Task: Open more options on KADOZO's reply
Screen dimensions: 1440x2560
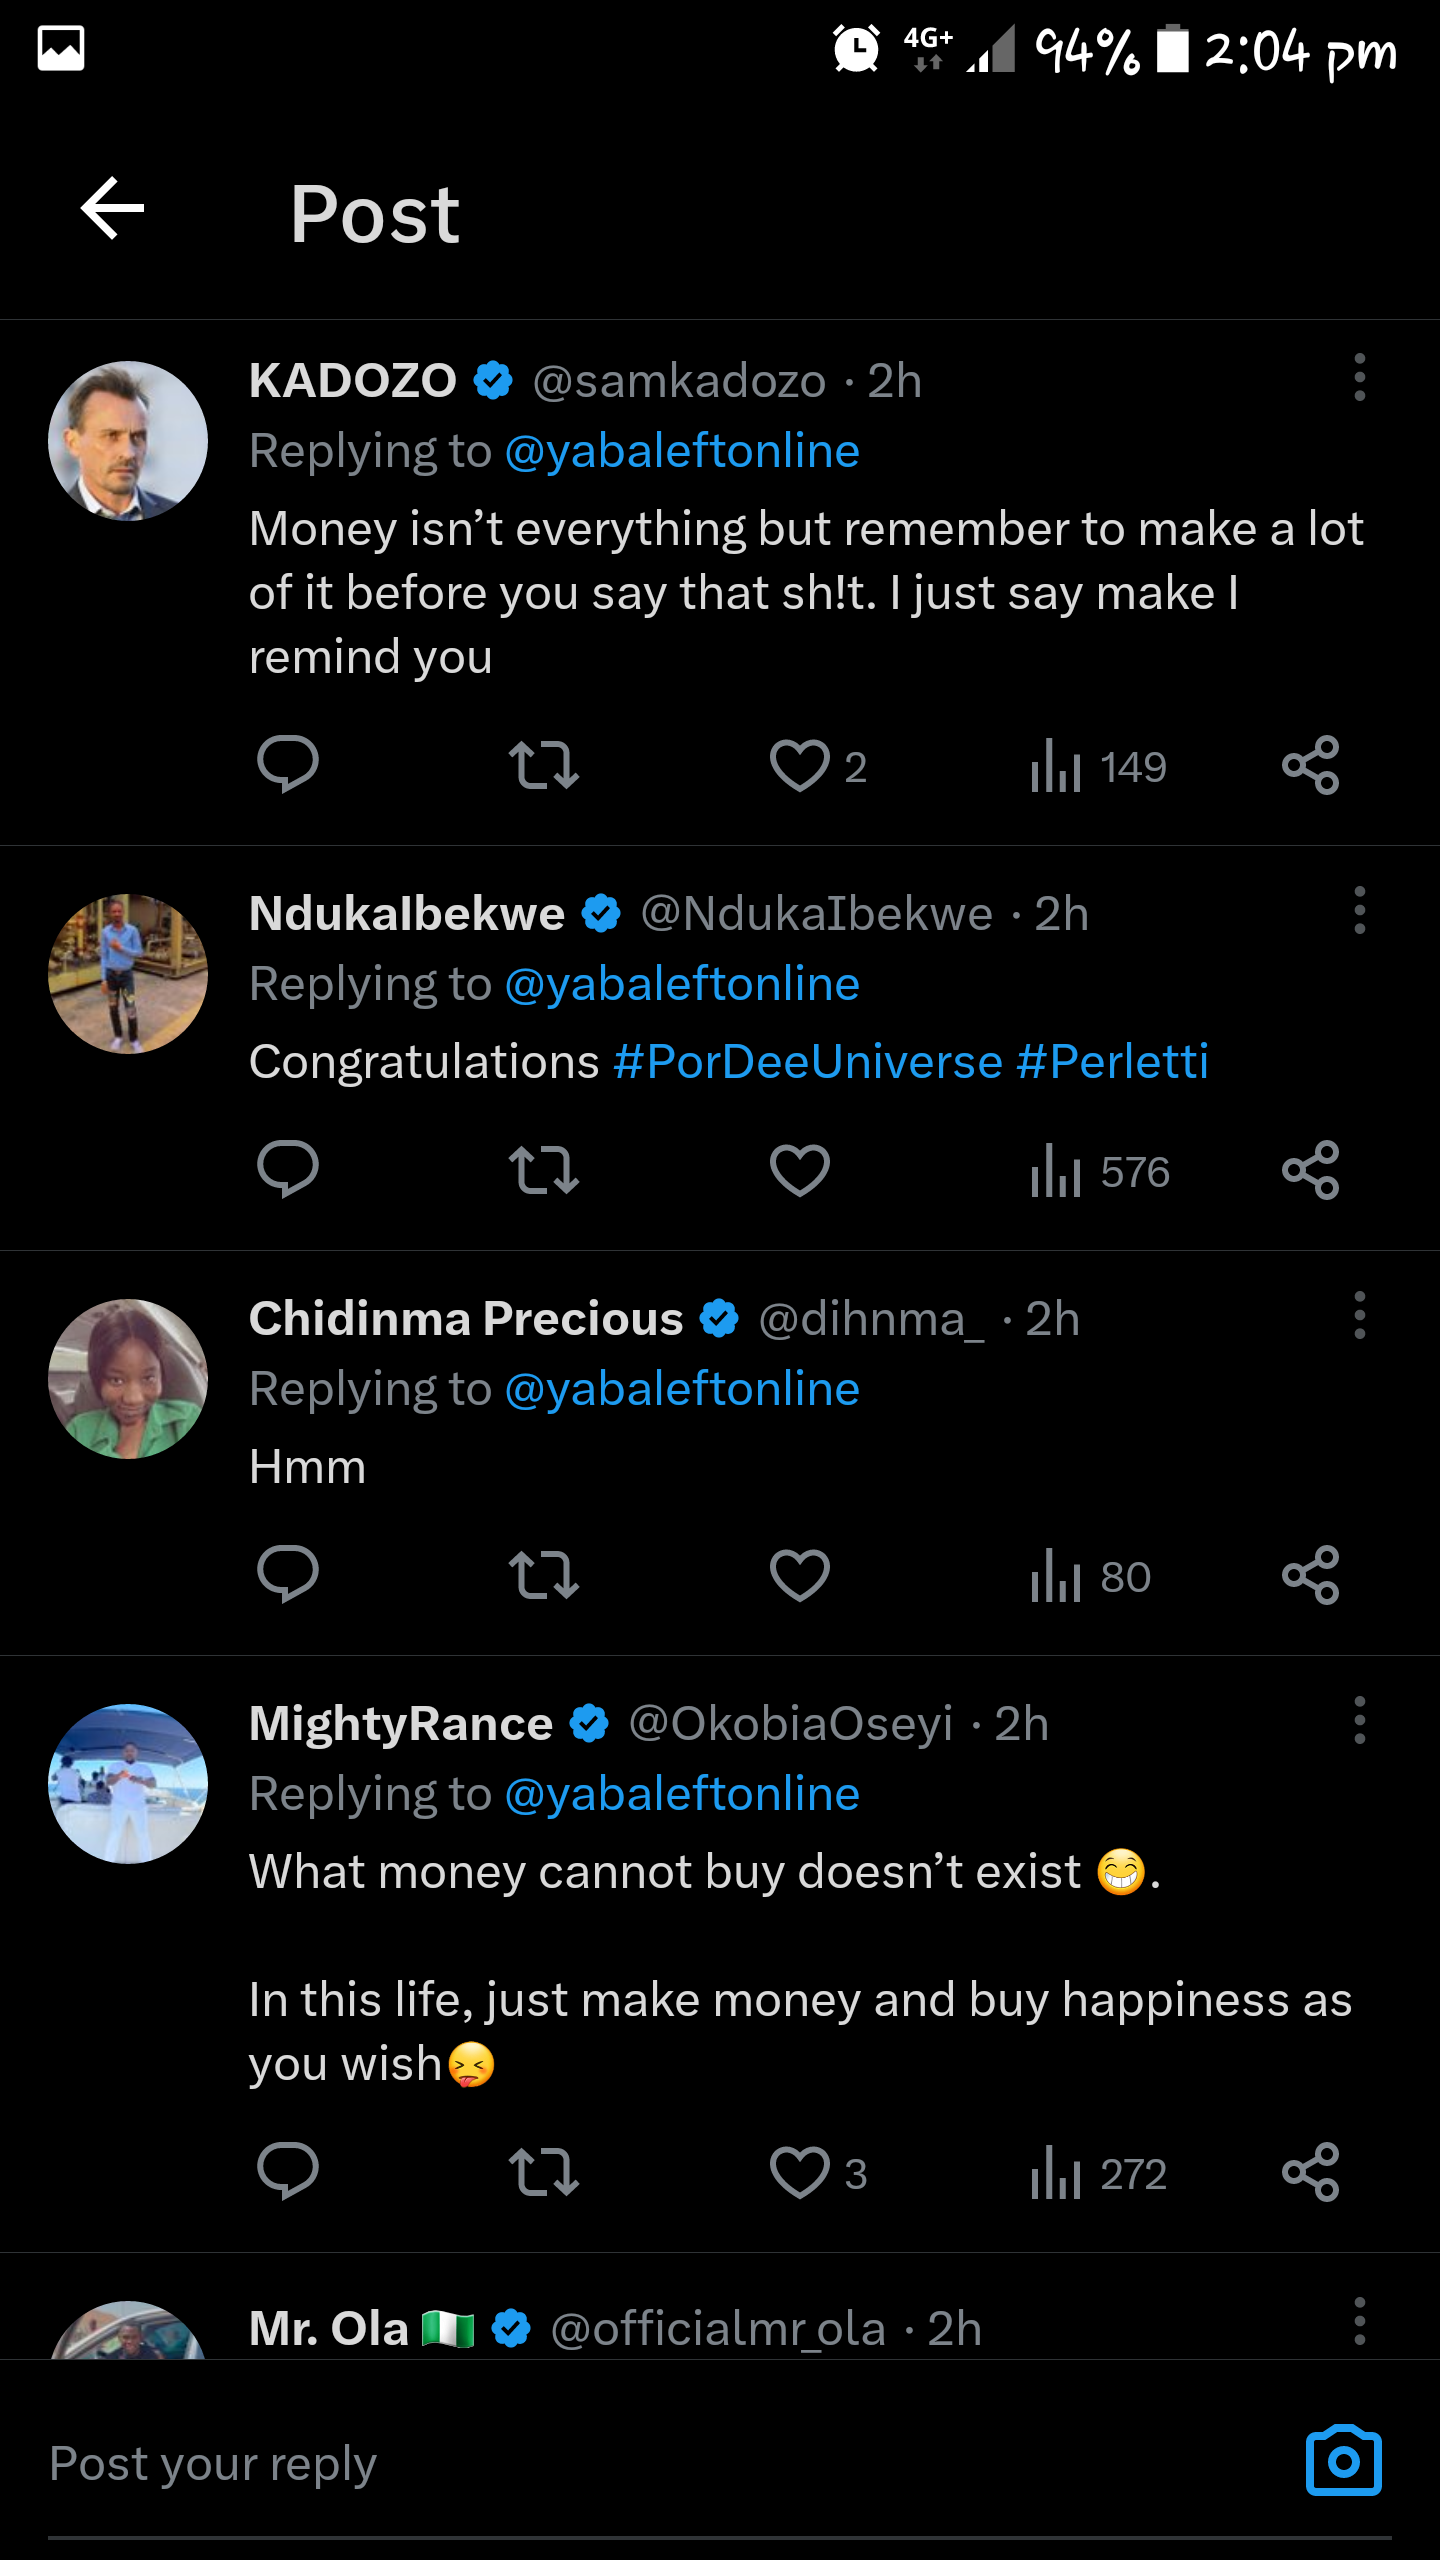Action: (1359, 378)
